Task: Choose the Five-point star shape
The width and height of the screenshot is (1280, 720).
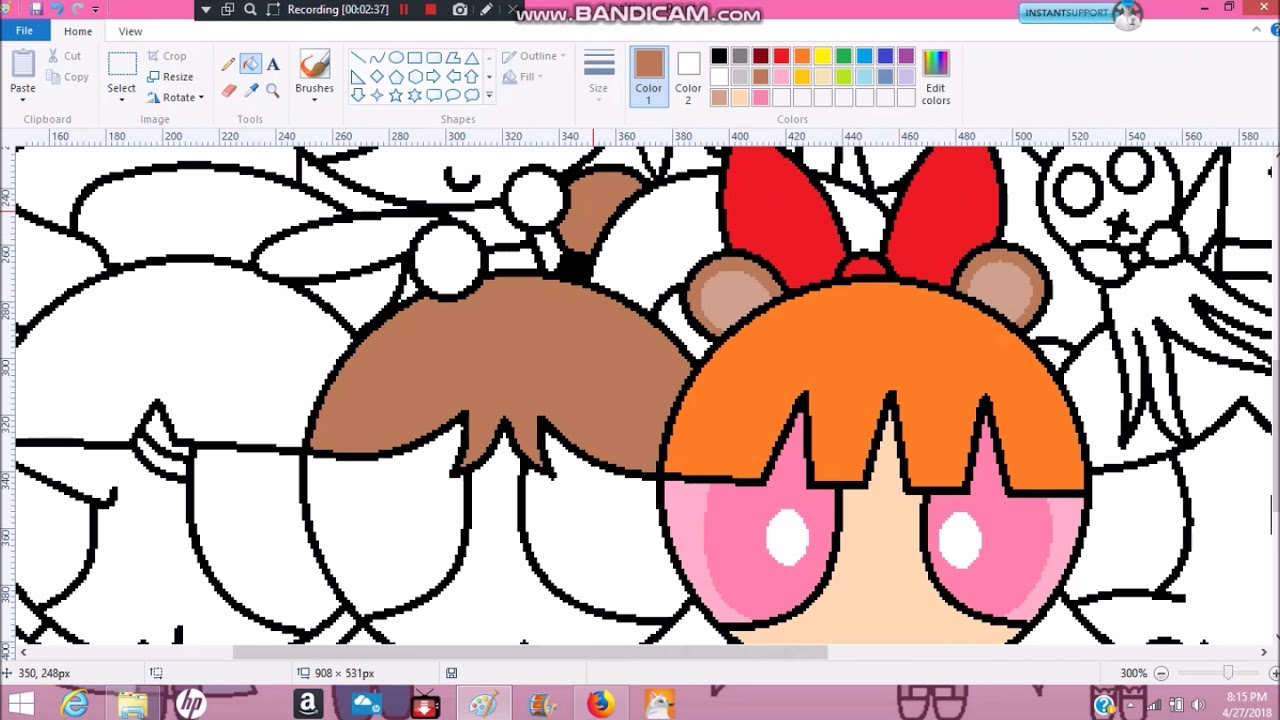Action: [x=395, y=96]
